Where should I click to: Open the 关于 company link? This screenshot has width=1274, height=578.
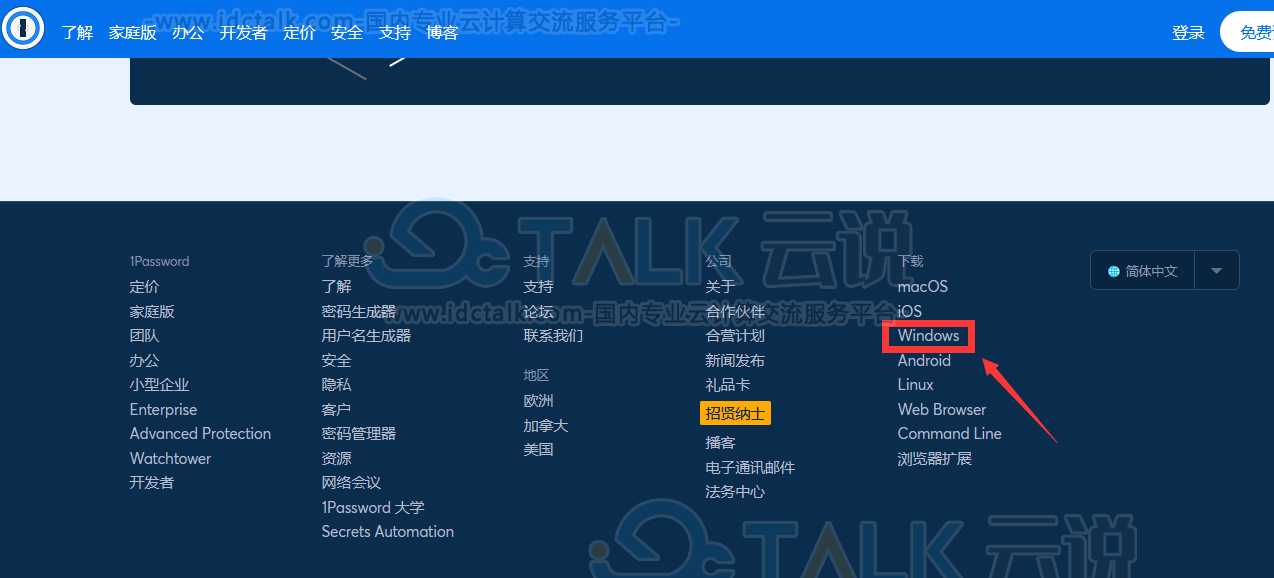pos(720,287)
